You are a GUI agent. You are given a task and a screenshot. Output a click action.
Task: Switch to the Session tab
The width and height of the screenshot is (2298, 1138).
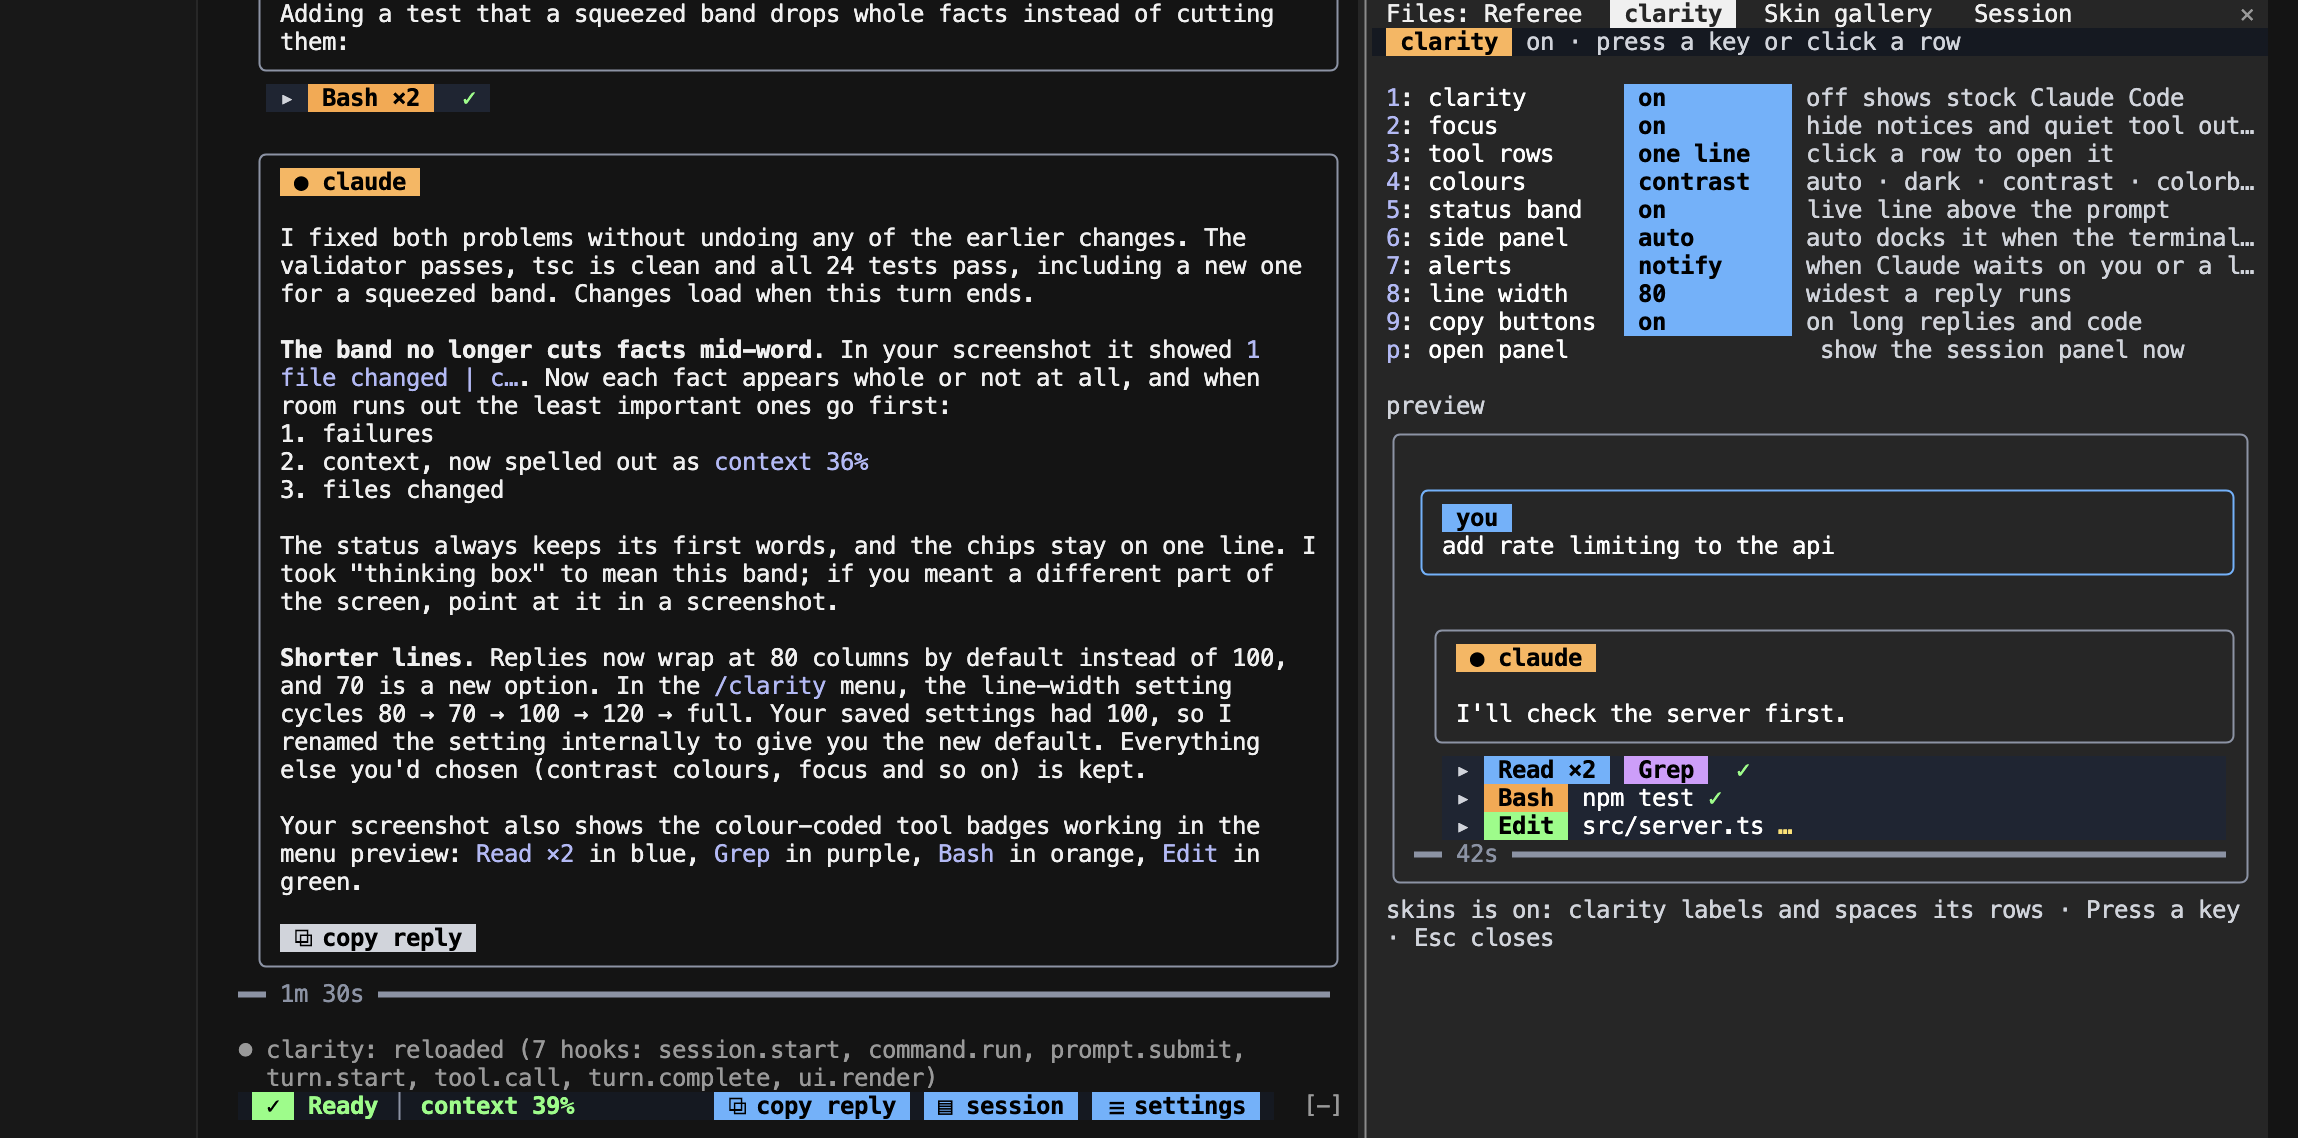(x=2022, y=14)
